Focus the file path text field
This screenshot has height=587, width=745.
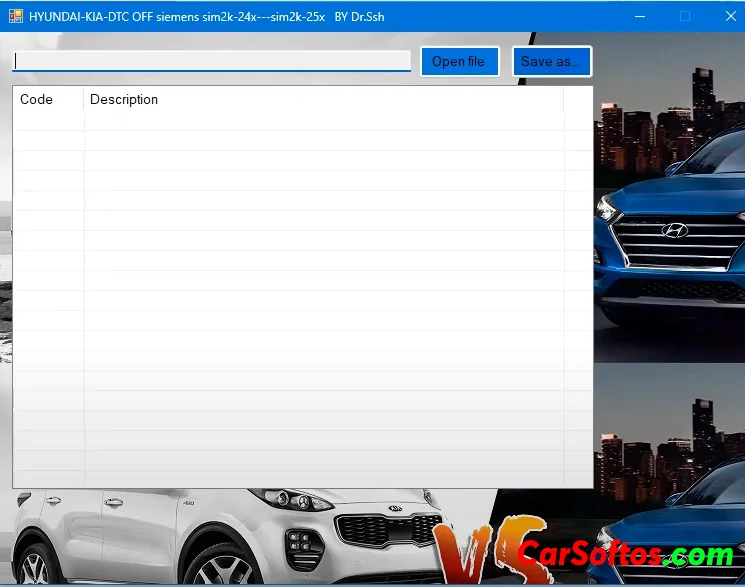tap(211, 61)
